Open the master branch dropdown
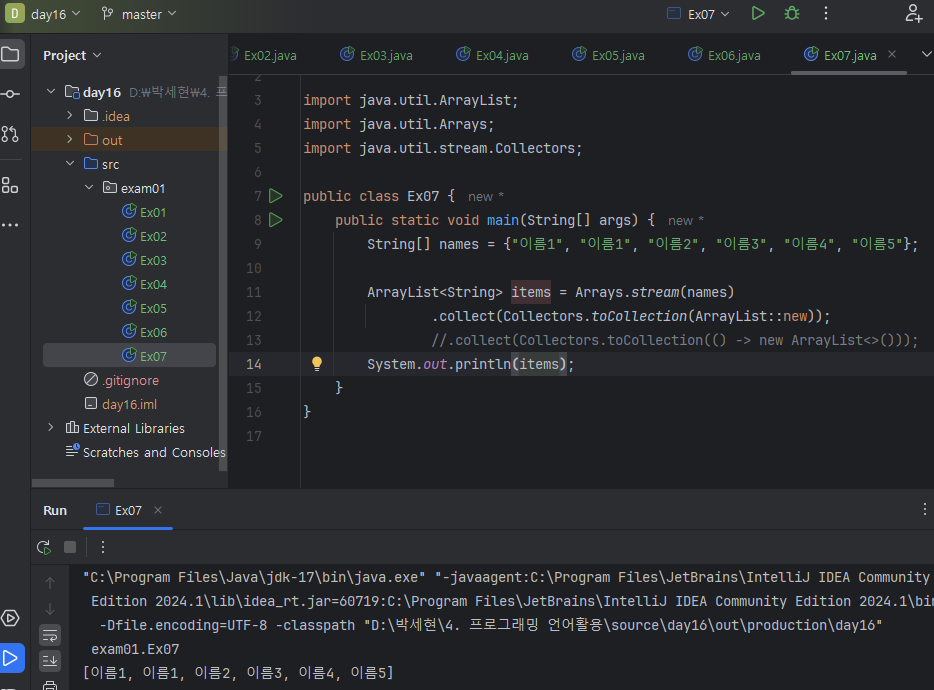The image size is (934, 690). 139,14
